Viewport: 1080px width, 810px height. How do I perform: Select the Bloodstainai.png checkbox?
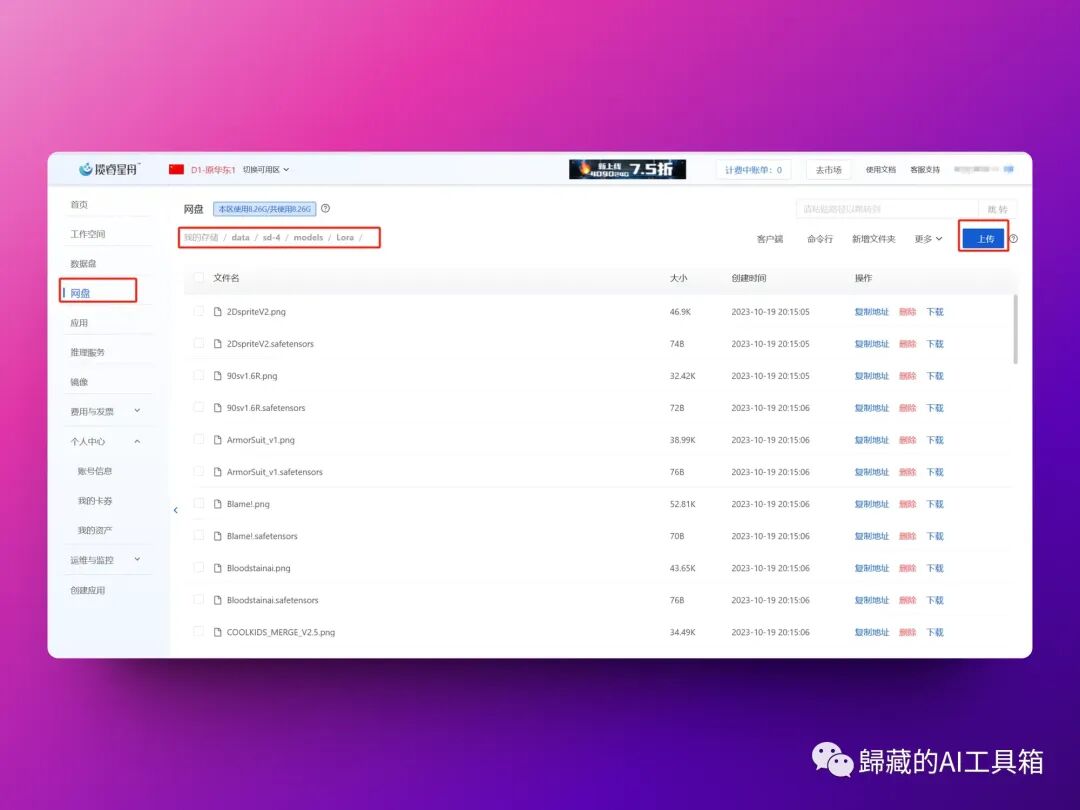click(x=199, y=568)
